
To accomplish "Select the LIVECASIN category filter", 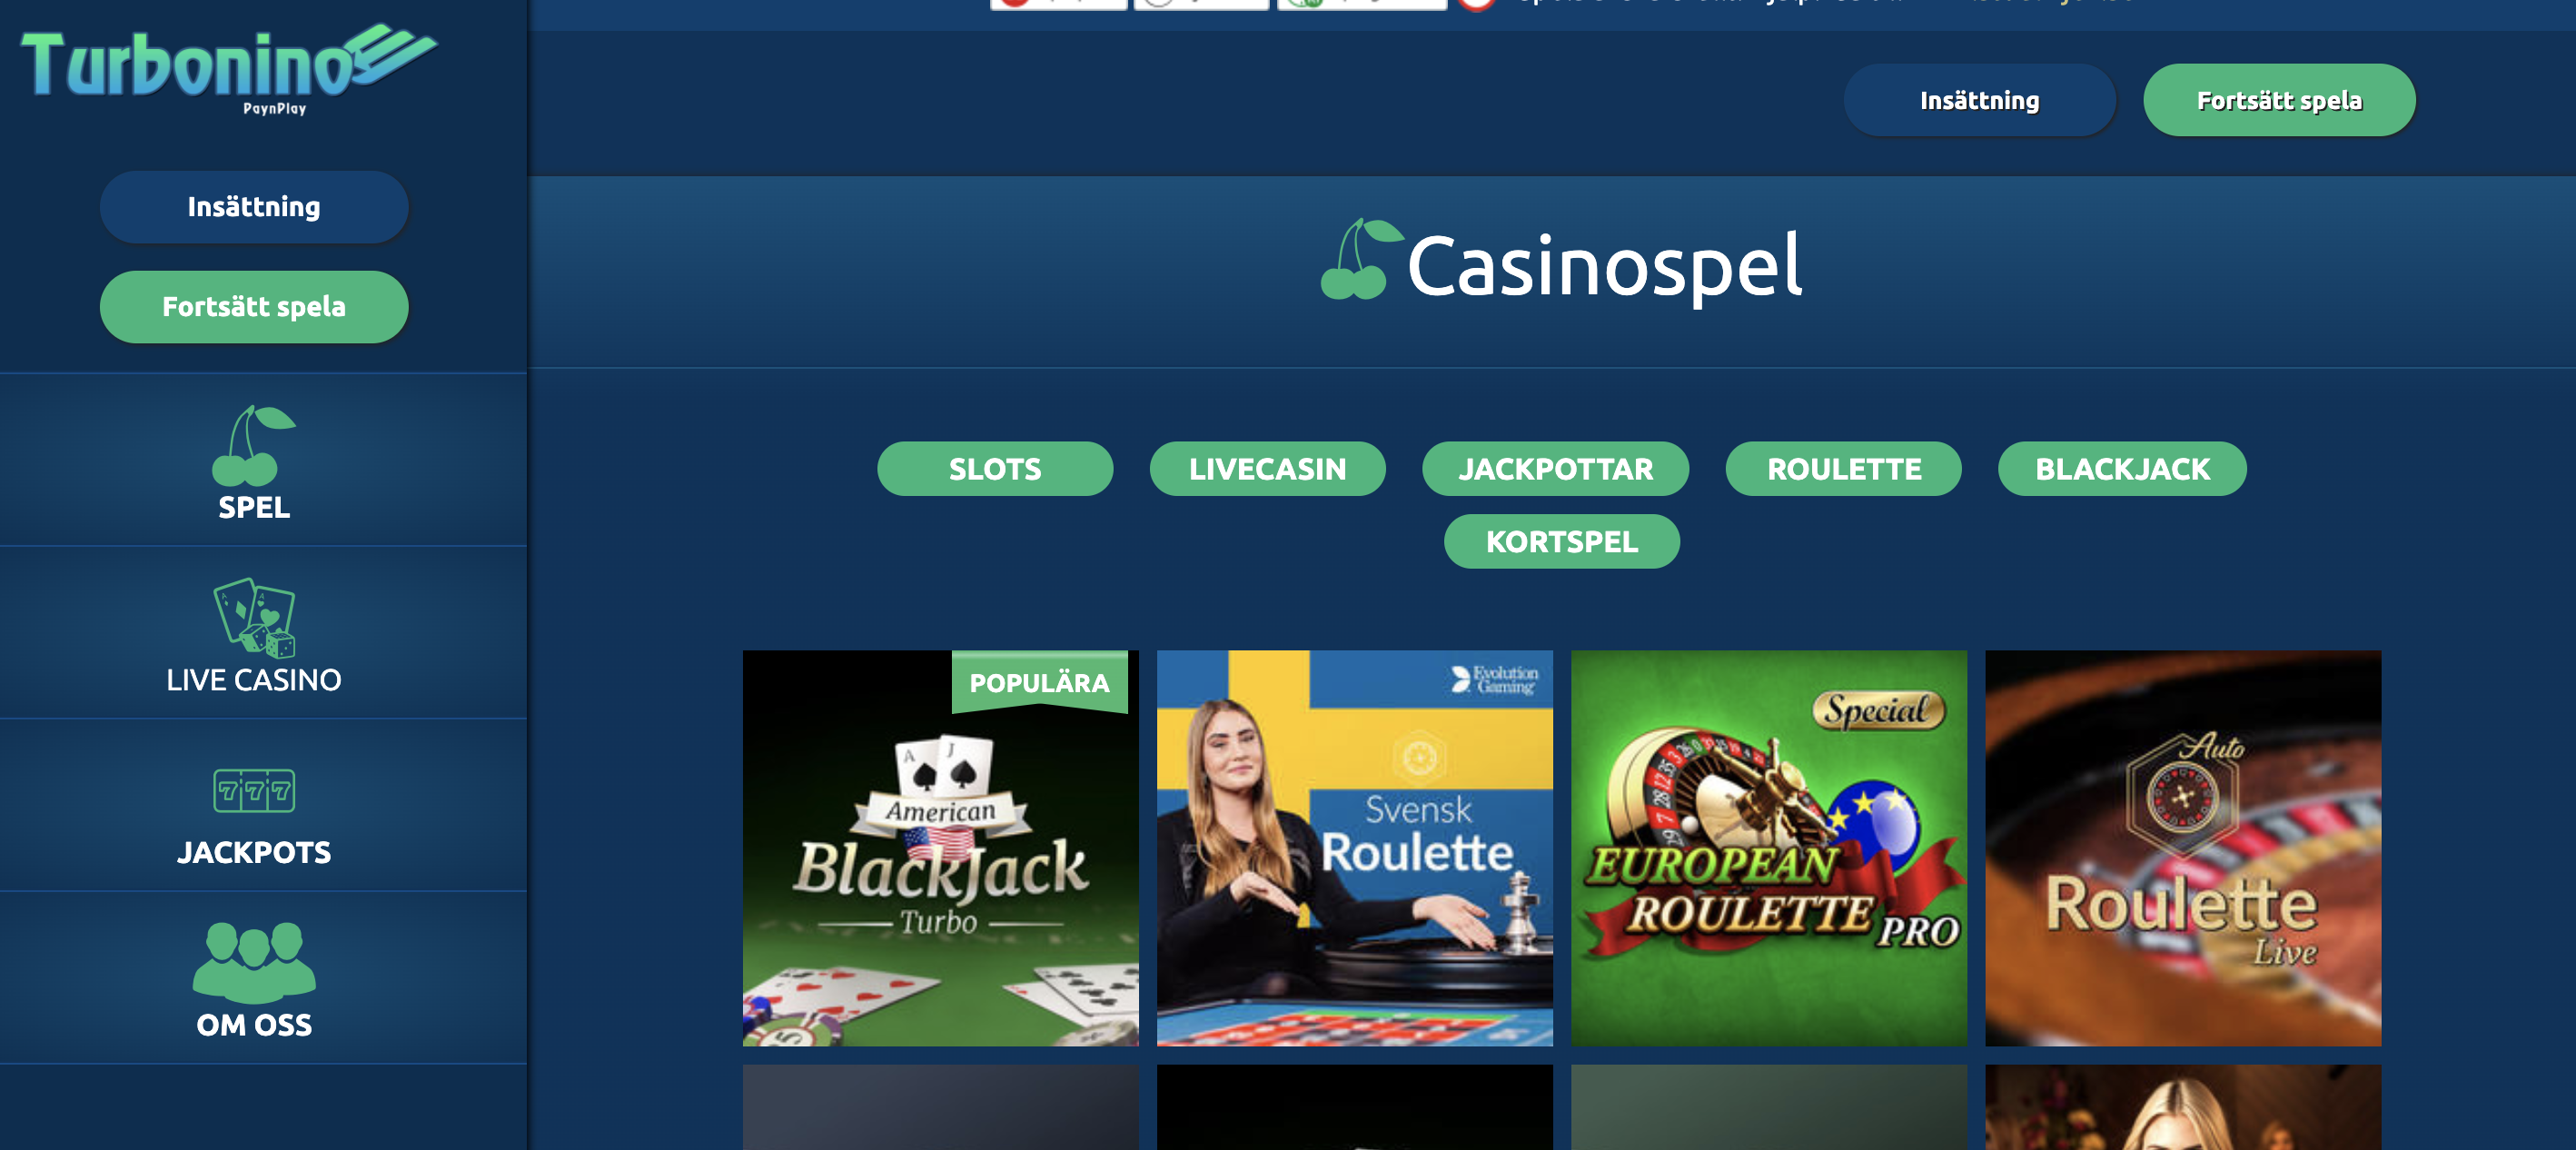I will [x=1267, y=468].
